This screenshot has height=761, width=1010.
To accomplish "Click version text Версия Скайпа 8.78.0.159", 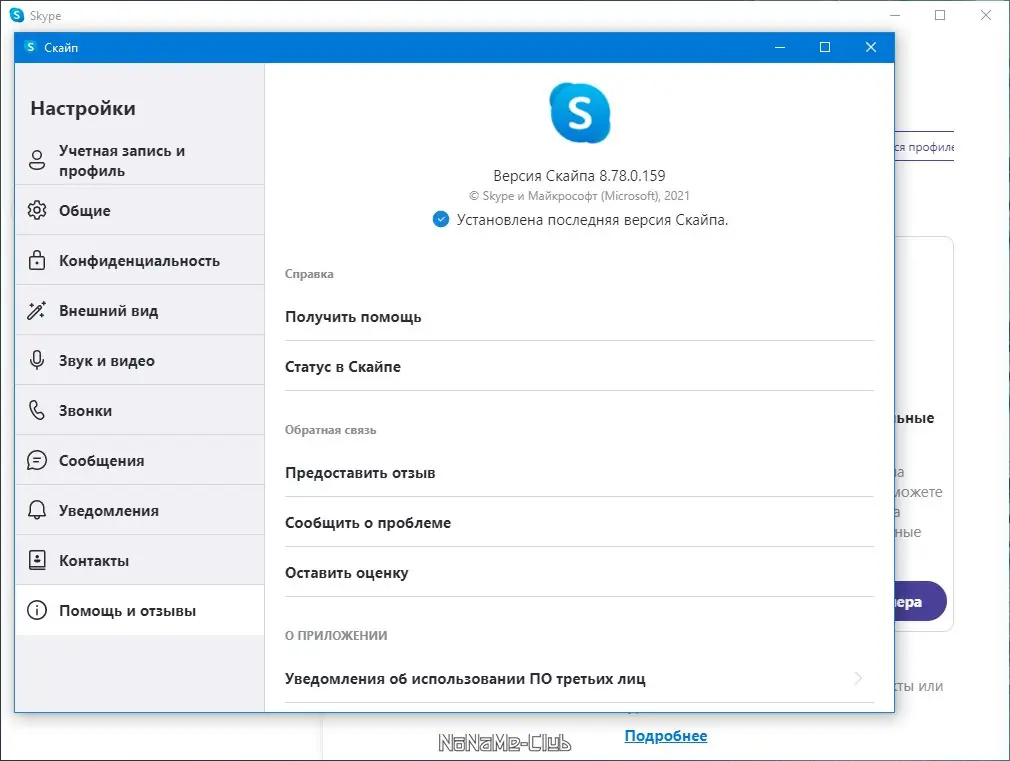I will coord(579,175).
